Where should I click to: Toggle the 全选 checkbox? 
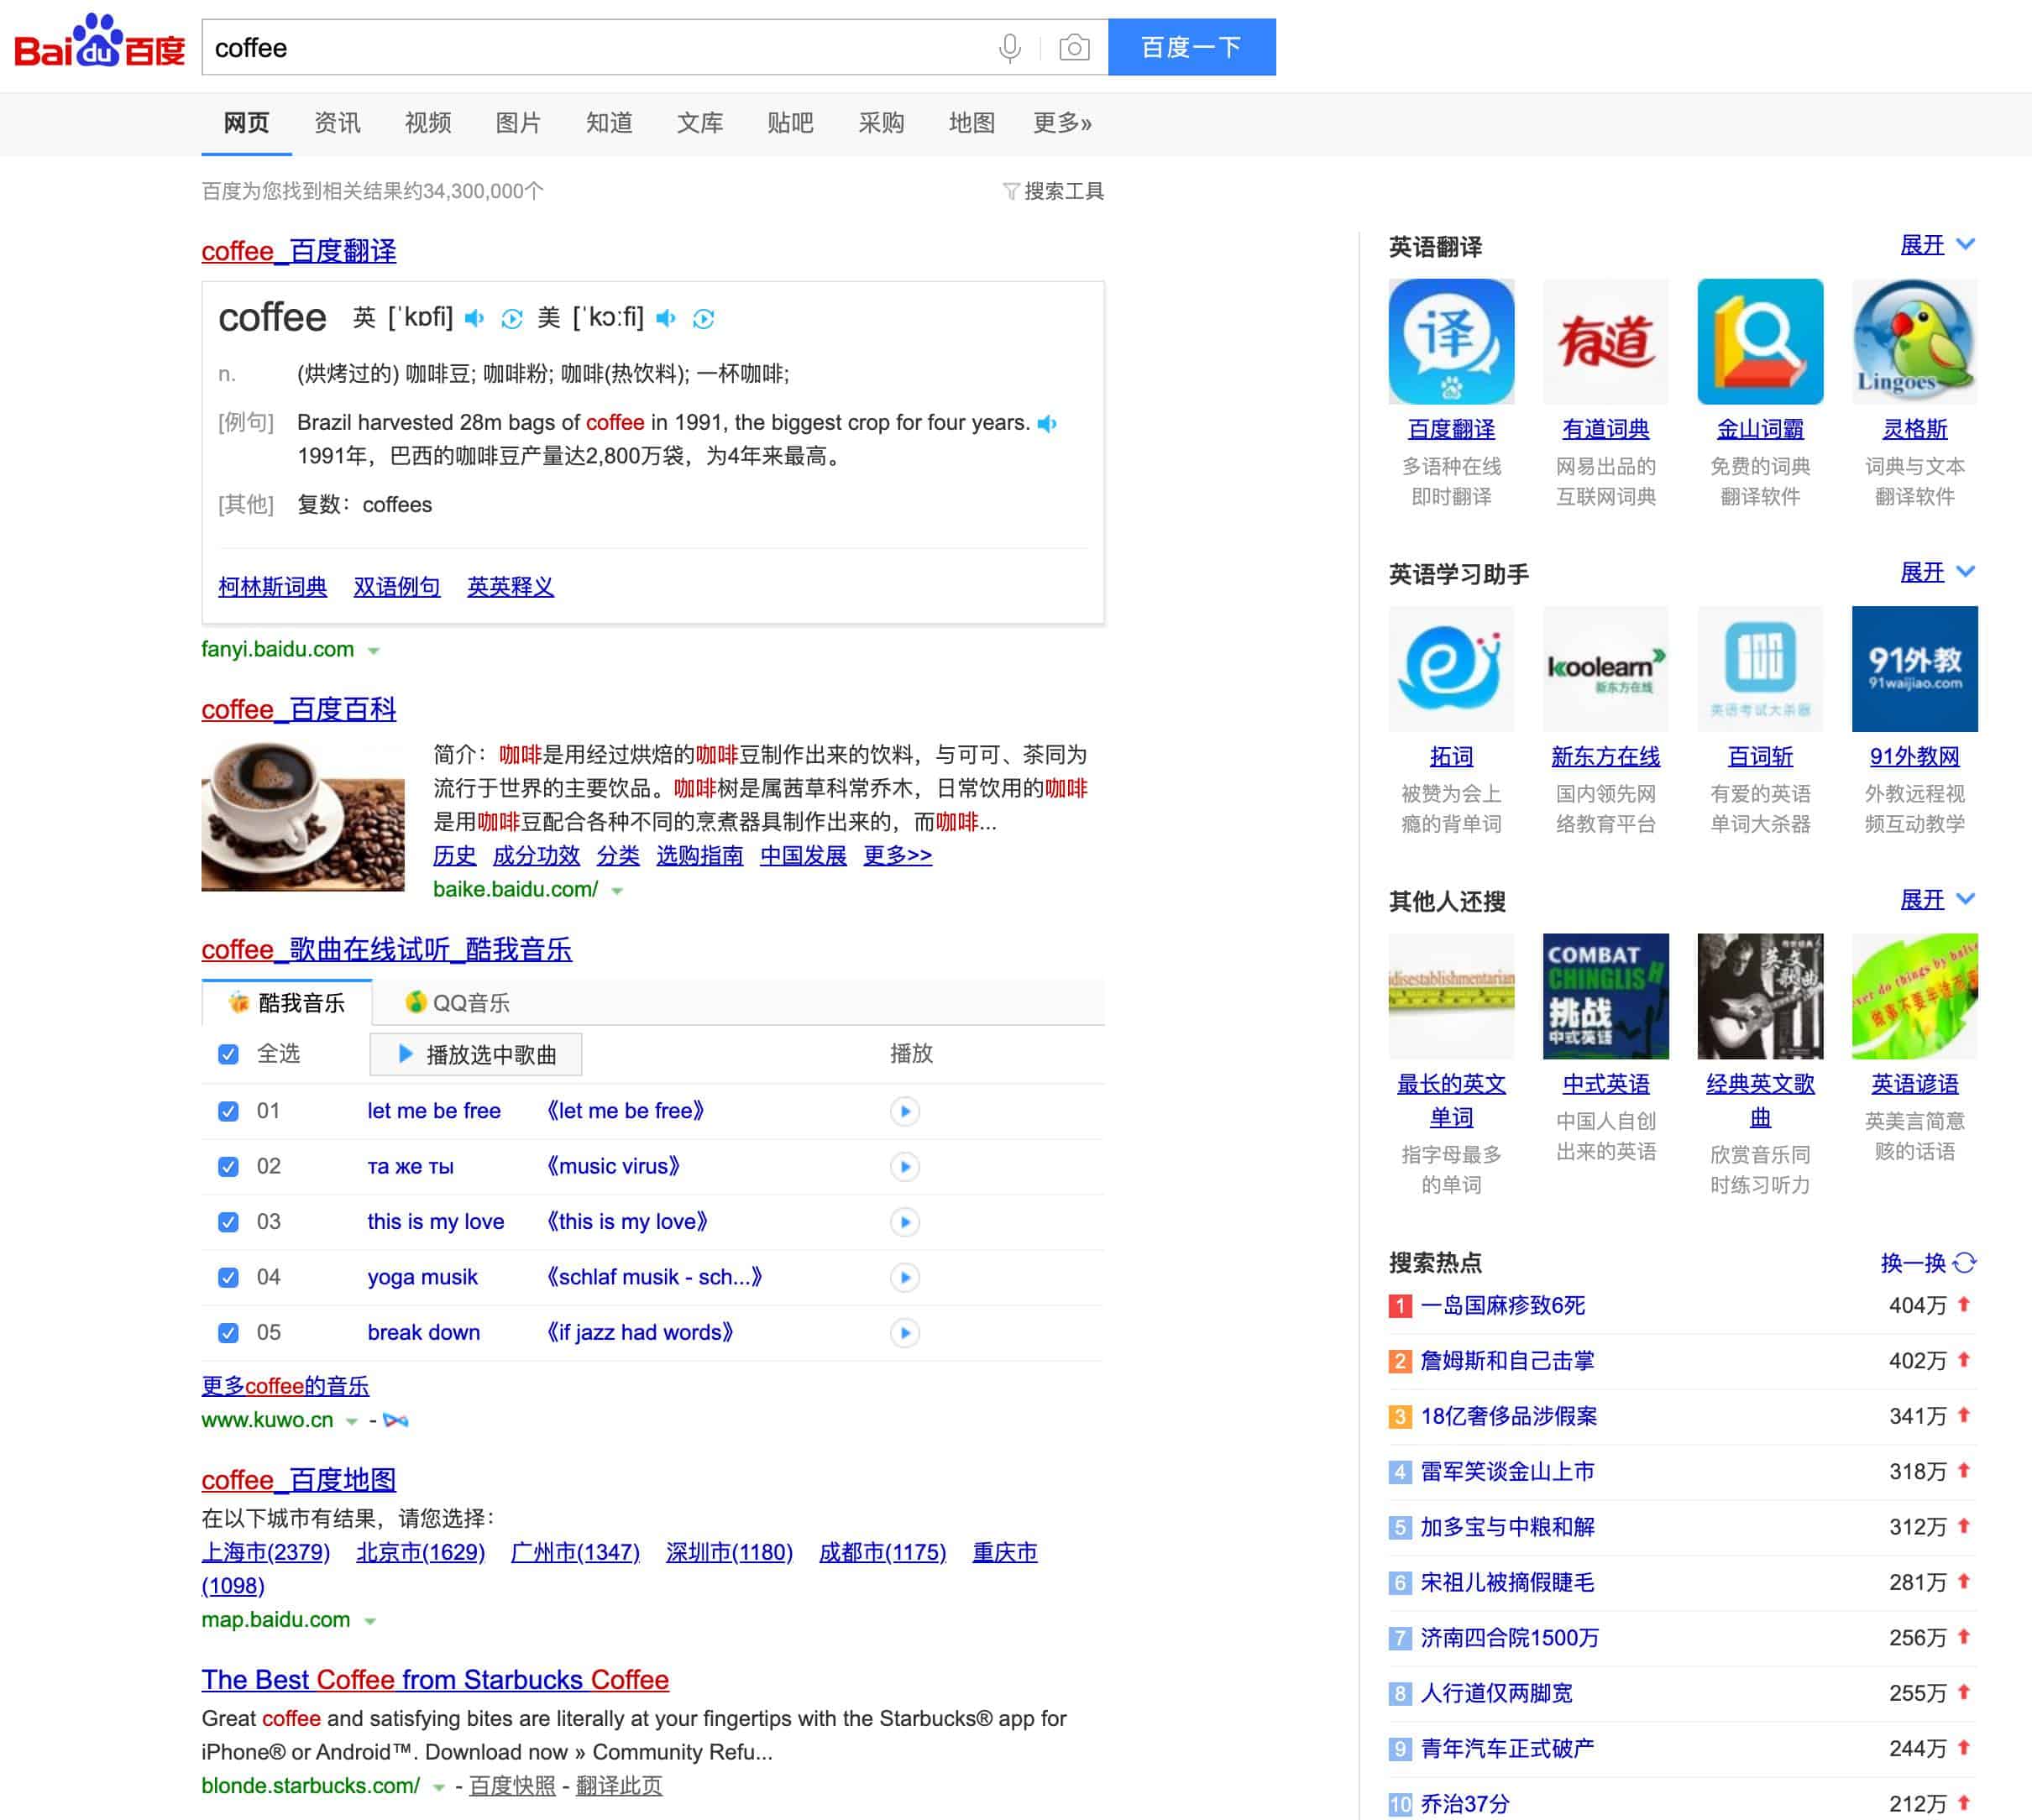pos(228,1054)
